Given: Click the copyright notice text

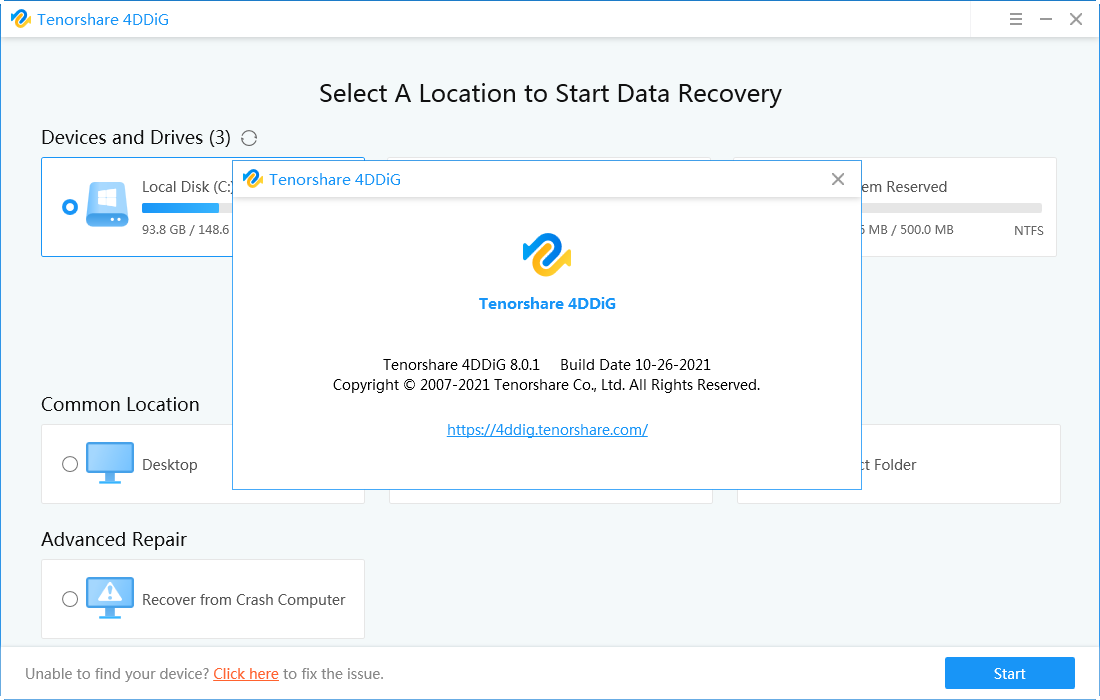Looking at the screenshot, I should point(546,385).
